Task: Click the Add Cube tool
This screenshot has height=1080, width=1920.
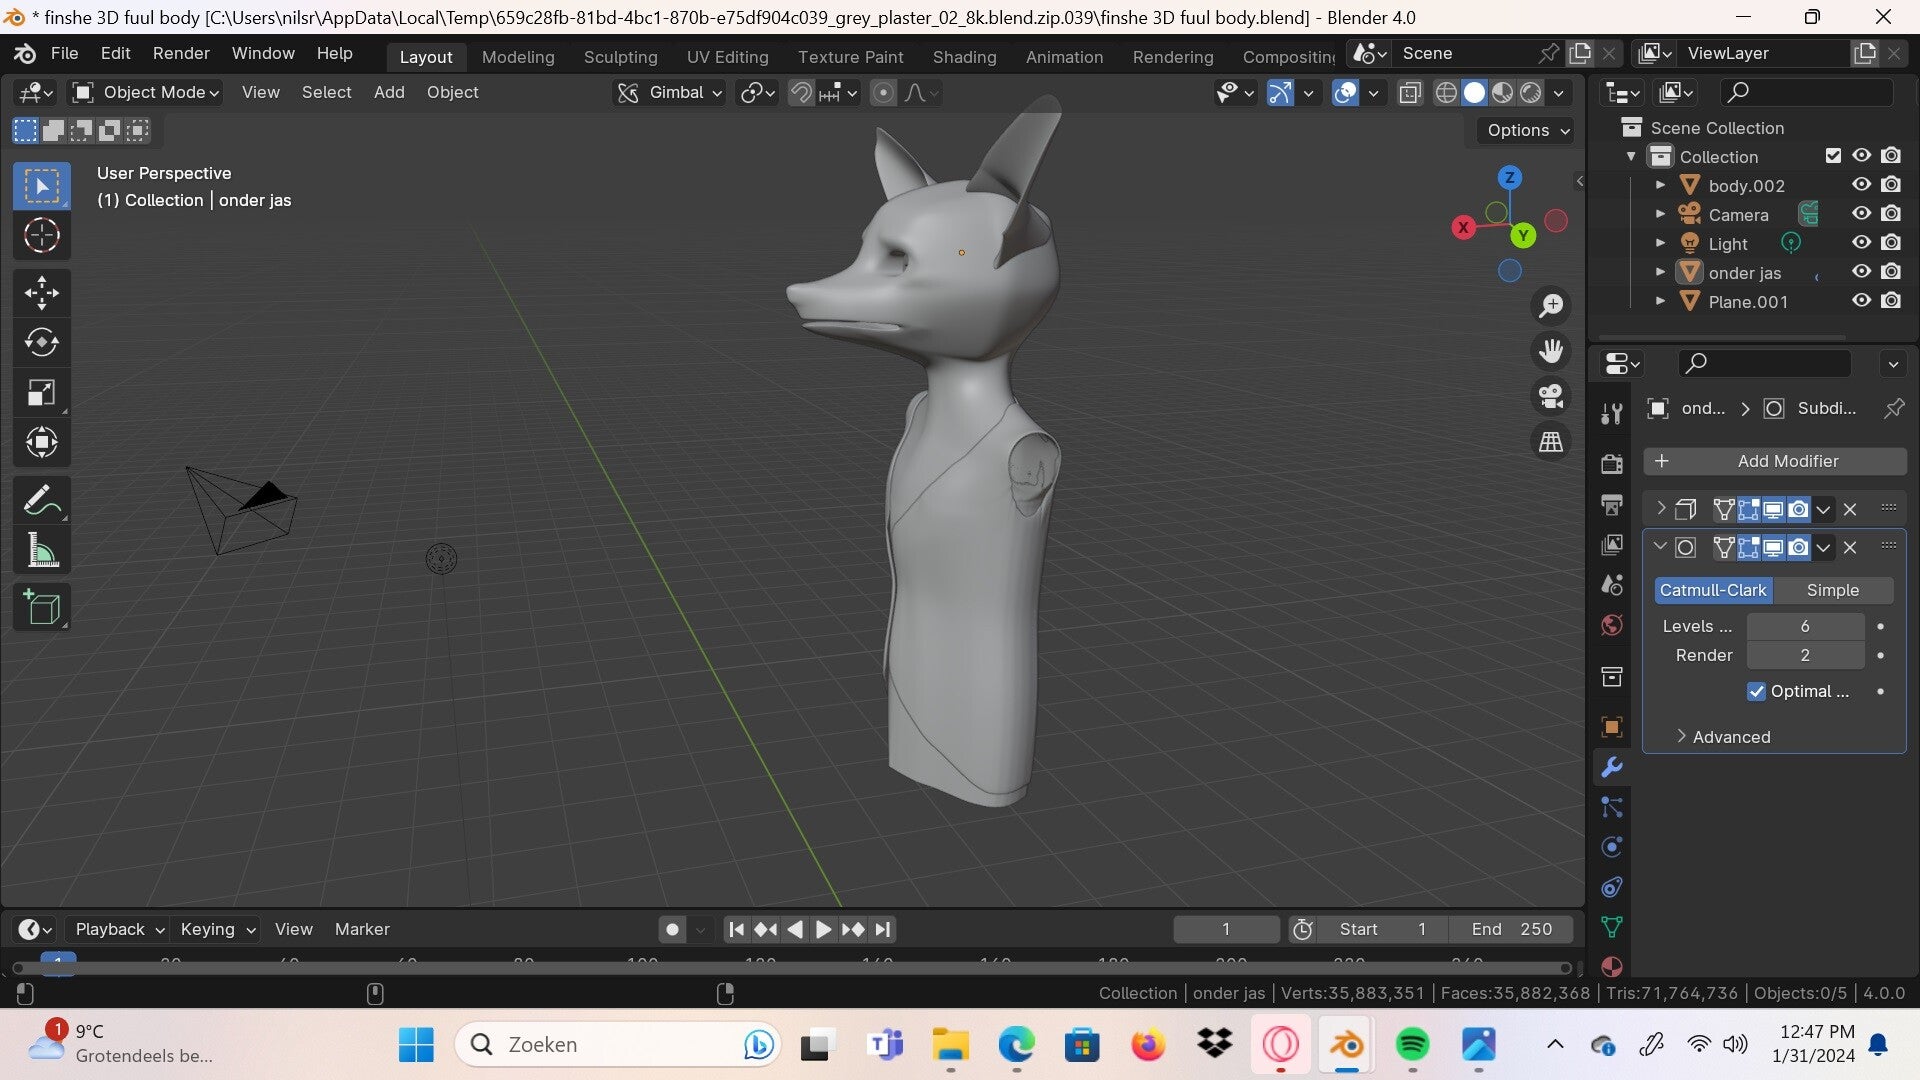Action: point(41,607)
